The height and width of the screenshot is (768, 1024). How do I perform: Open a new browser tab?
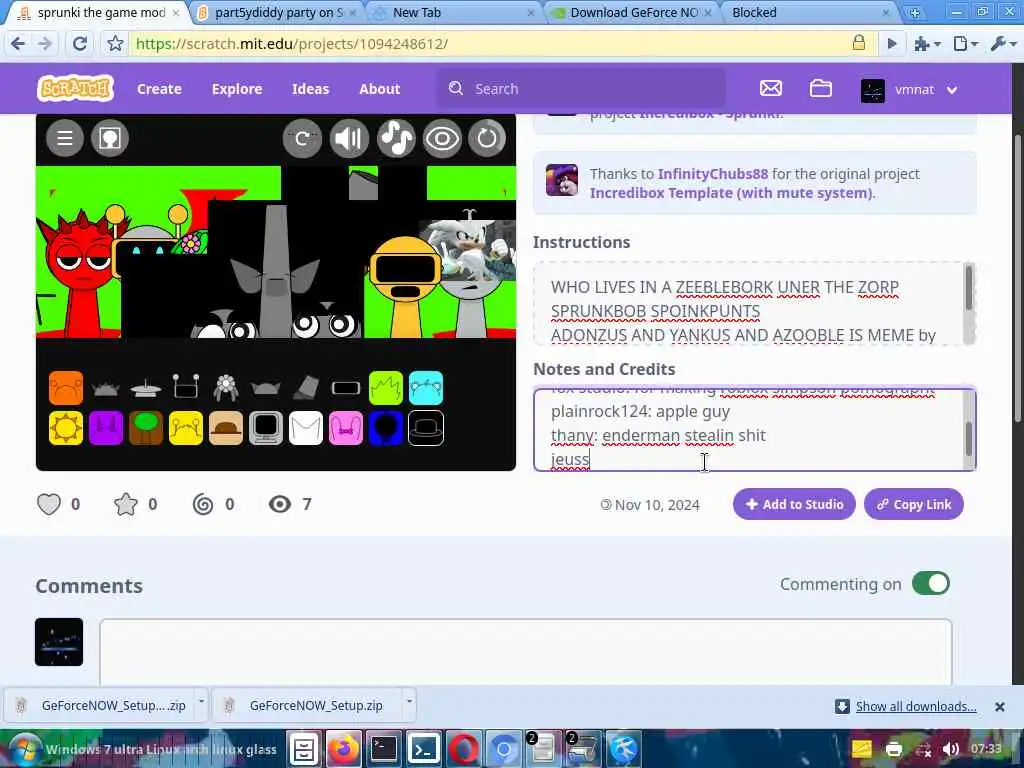(x=914, y=12)
